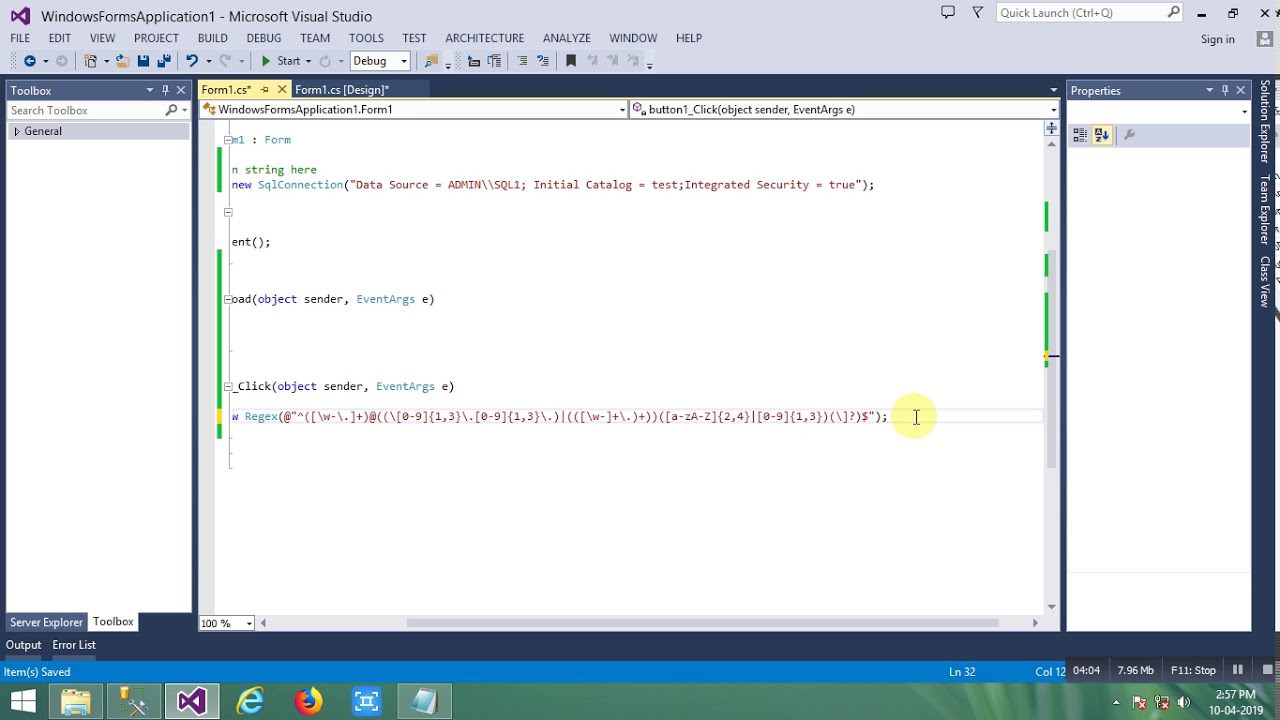This screenshot has height=720, width=1280.
Task: Click the editor horizontal scrollbar thumb
Action: [702, 623]
